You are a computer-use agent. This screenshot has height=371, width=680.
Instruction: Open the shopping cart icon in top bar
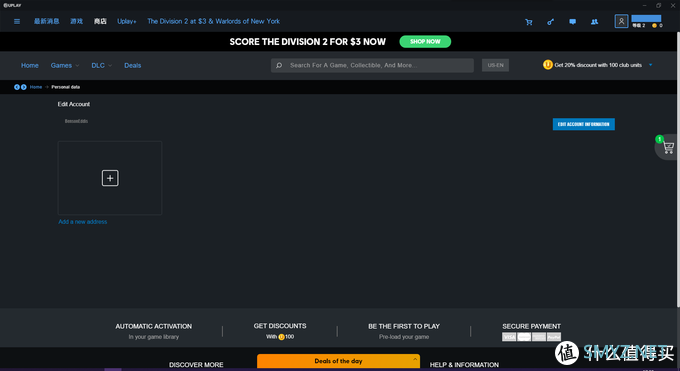pos(529,22)
